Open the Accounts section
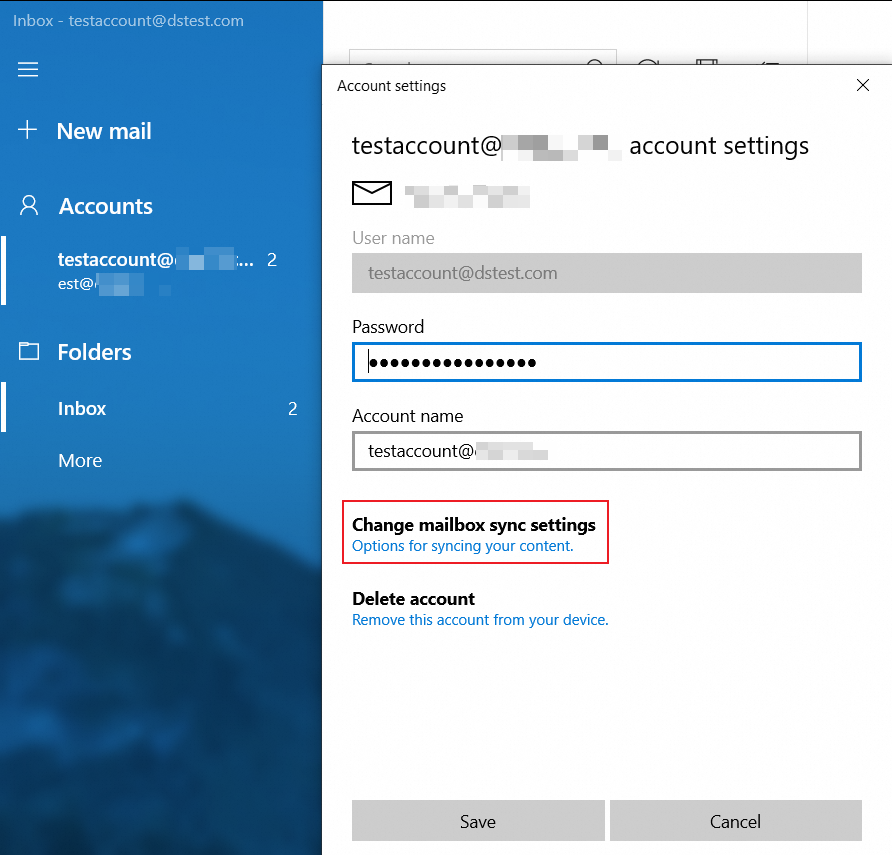Viewport: 892px width, 855px height. (106, 206)
